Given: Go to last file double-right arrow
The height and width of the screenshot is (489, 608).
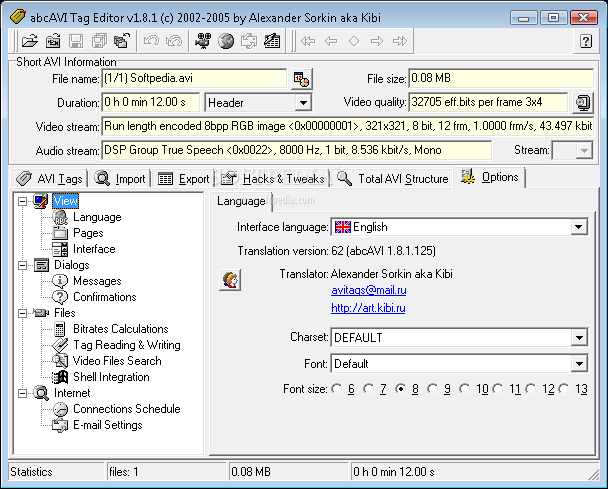Looking at the screenshot, I should pos(400,41).
